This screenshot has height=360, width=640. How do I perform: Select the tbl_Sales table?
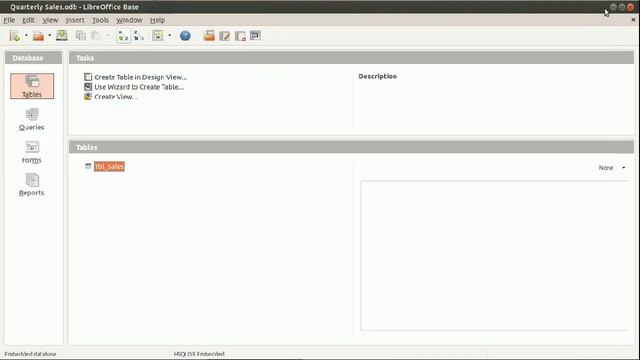tap(109, 167)
